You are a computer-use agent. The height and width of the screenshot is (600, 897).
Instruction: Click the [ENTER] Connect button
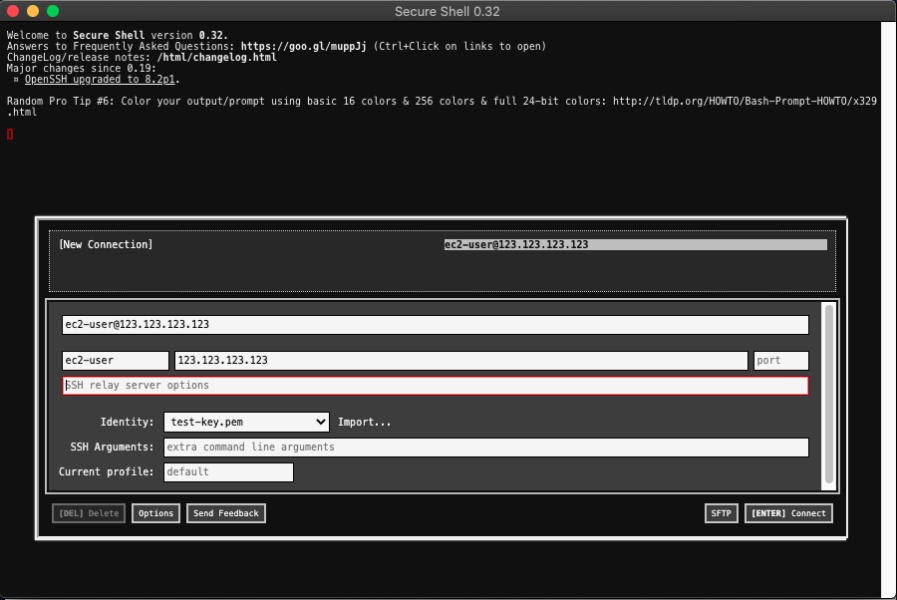coord(788,513)
